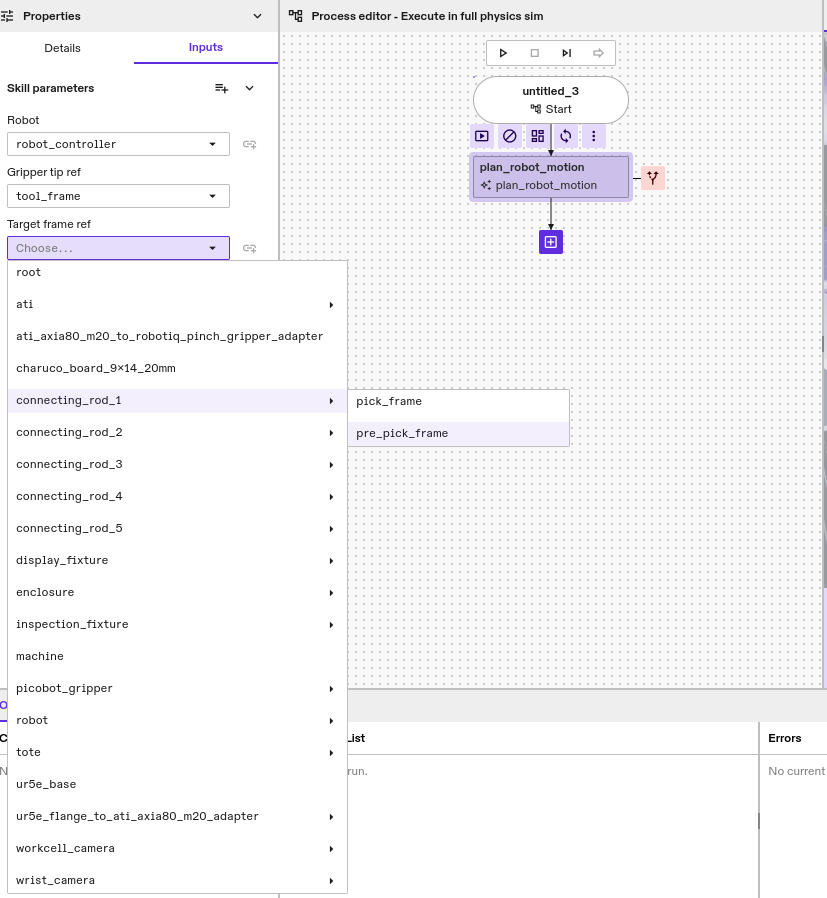Click the run-from-node icon above plan_robot_motion
This screenshot has width=827, height=898.
[x=482, y=136]
